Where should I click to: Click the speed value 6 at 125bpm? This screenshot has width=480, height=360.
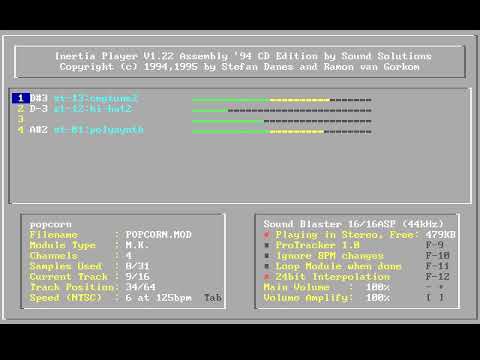(x=159, y=298)
